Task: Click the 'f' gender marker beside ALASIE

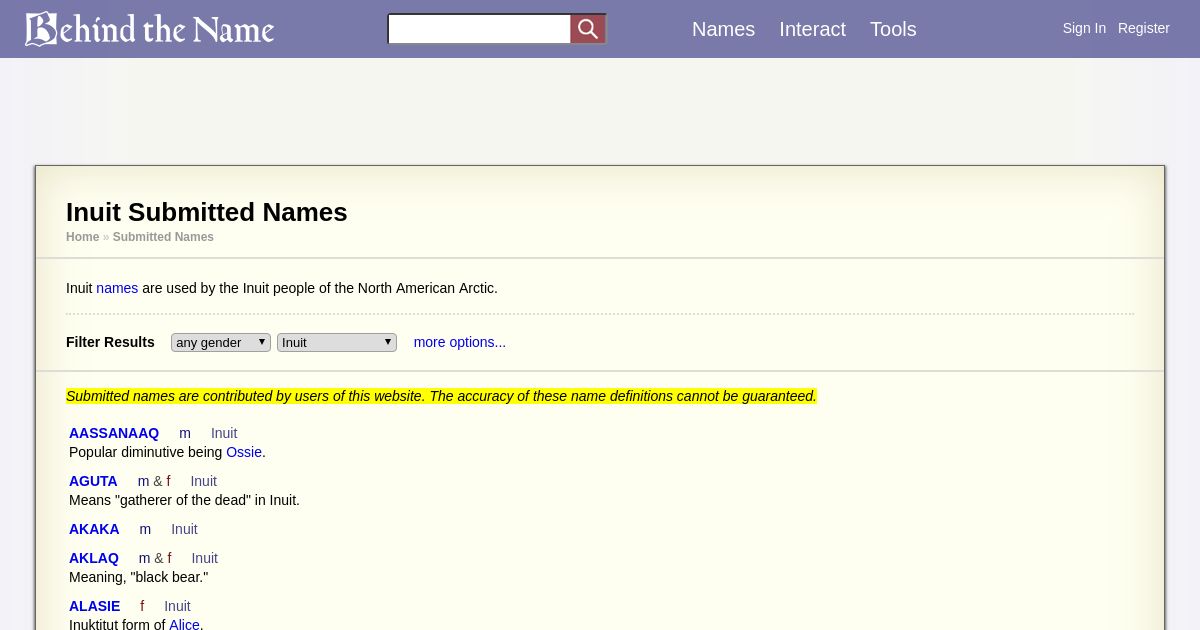Action: [142, 606]
